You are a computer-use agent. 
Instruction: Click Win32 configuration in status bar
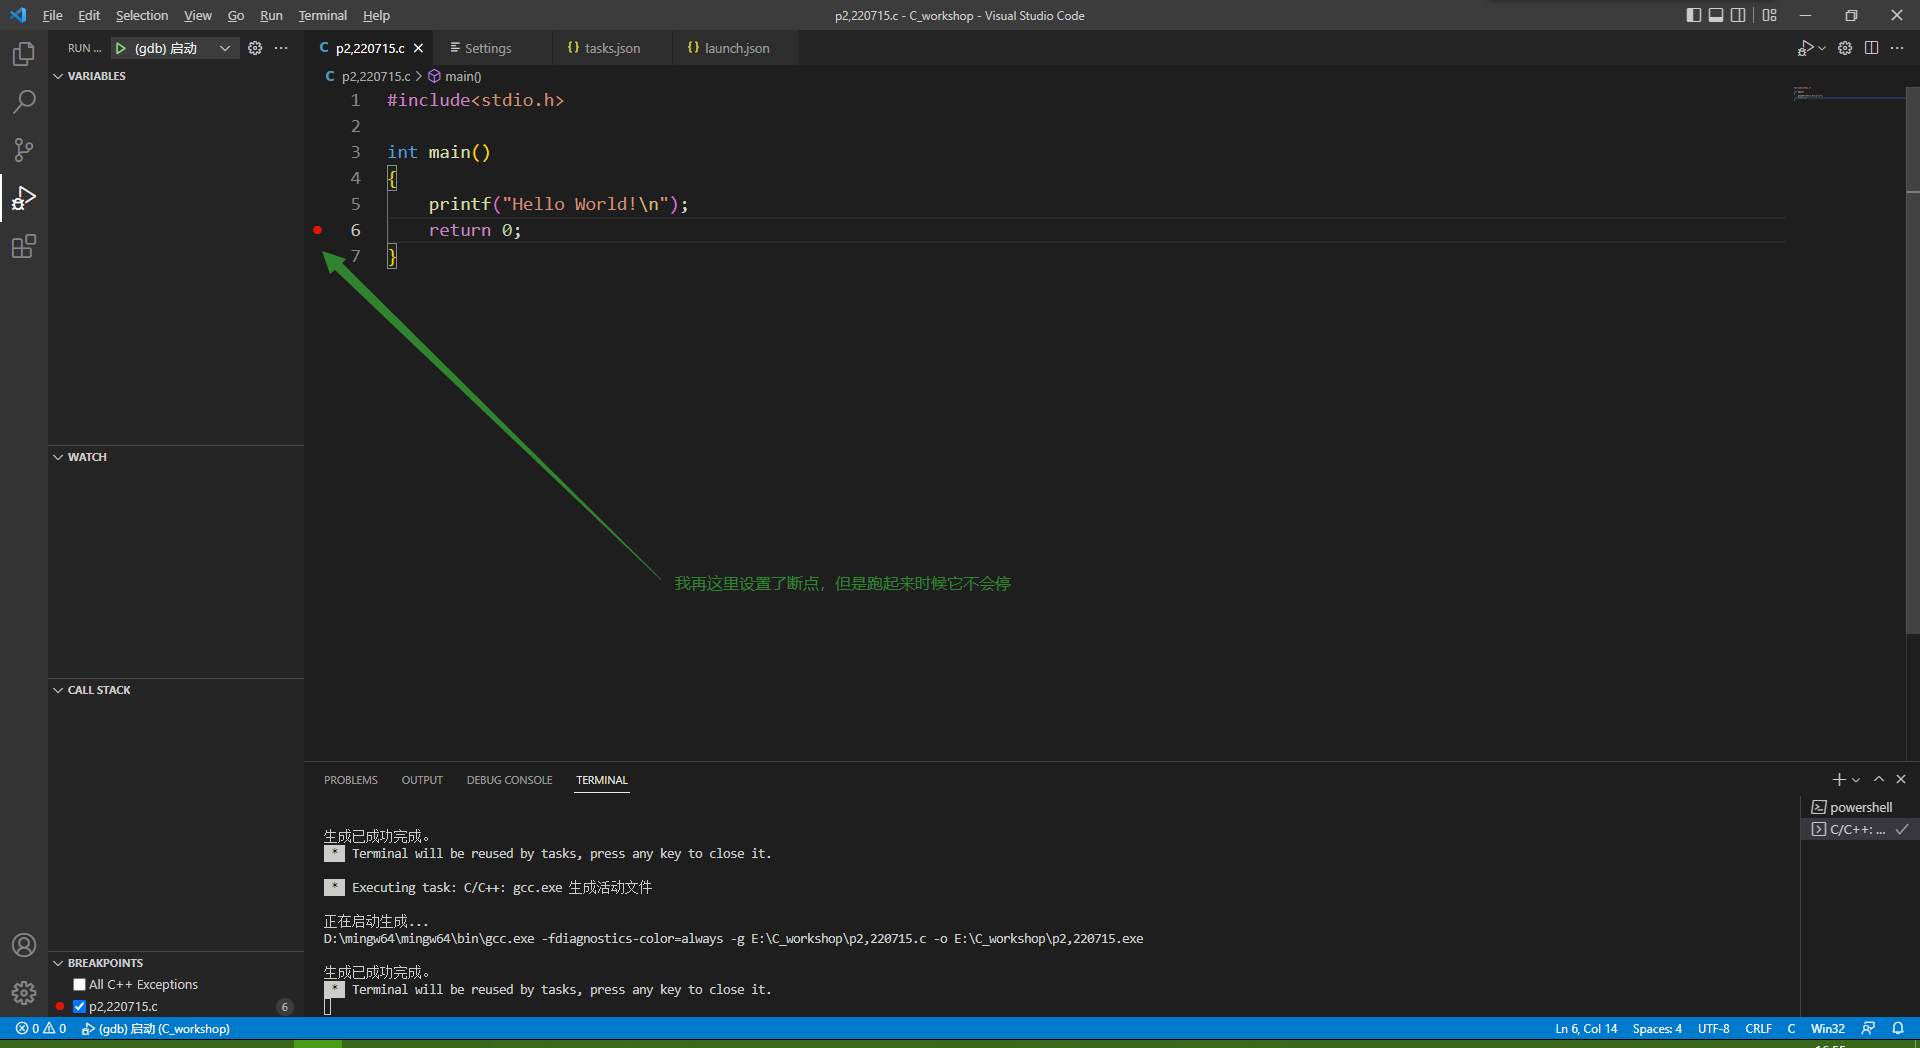pyautogui.click(x=1827, y=1028)
